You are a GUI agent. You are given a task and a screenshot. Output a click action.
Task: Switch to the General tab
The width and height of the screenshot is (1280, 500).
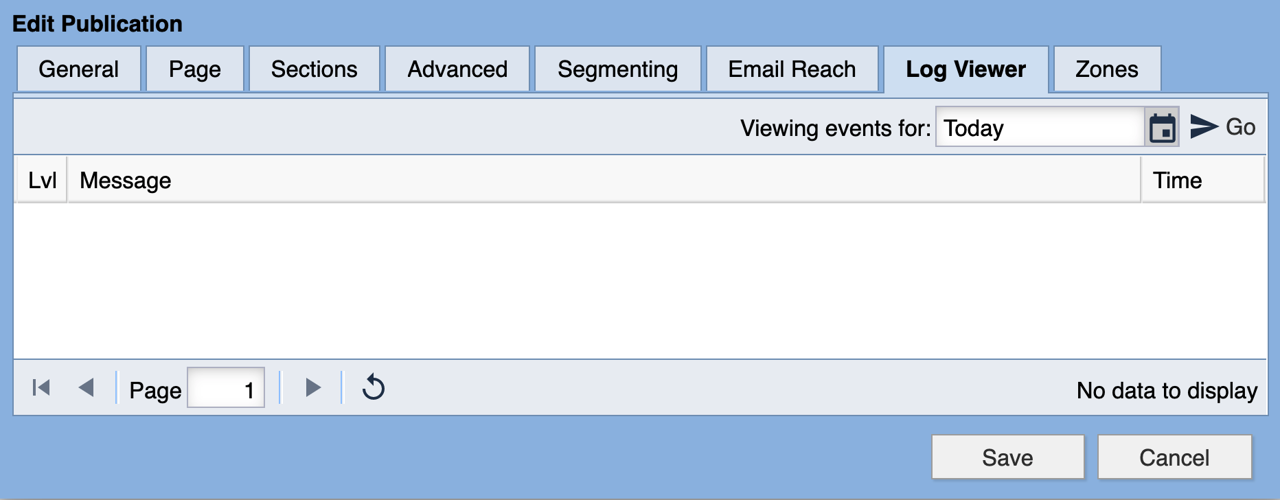pos(79,70)
